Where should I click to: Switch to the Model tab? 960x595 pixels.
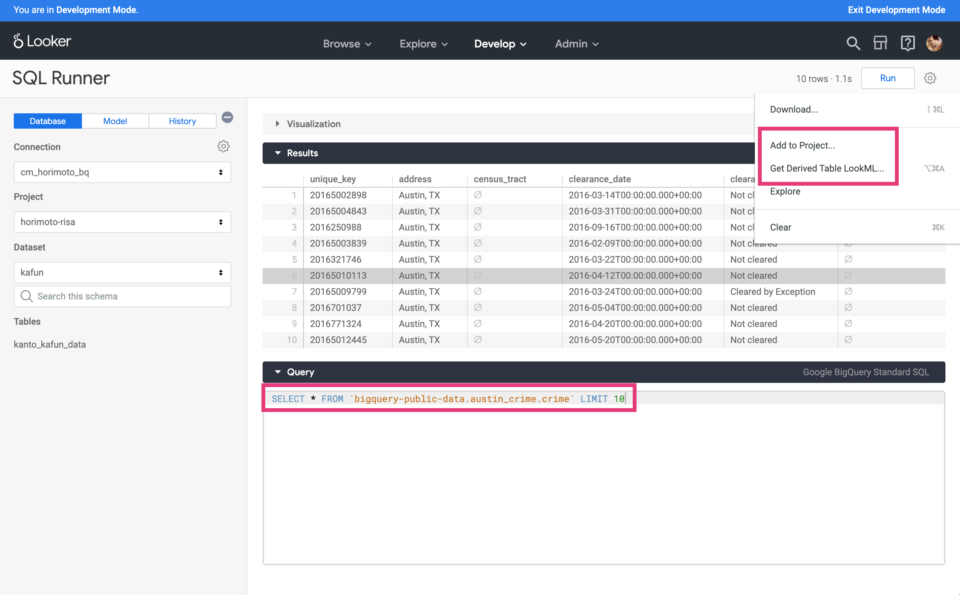coord(115,121)
